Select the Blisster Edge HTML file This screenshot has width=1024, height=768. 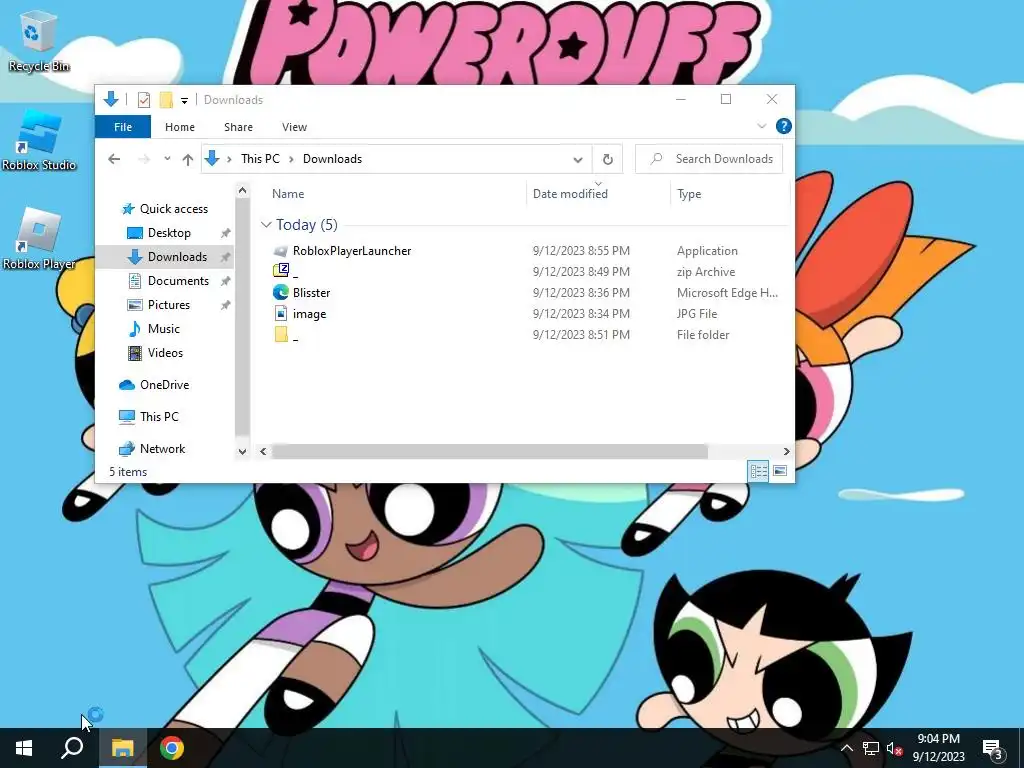pos(302,293)
